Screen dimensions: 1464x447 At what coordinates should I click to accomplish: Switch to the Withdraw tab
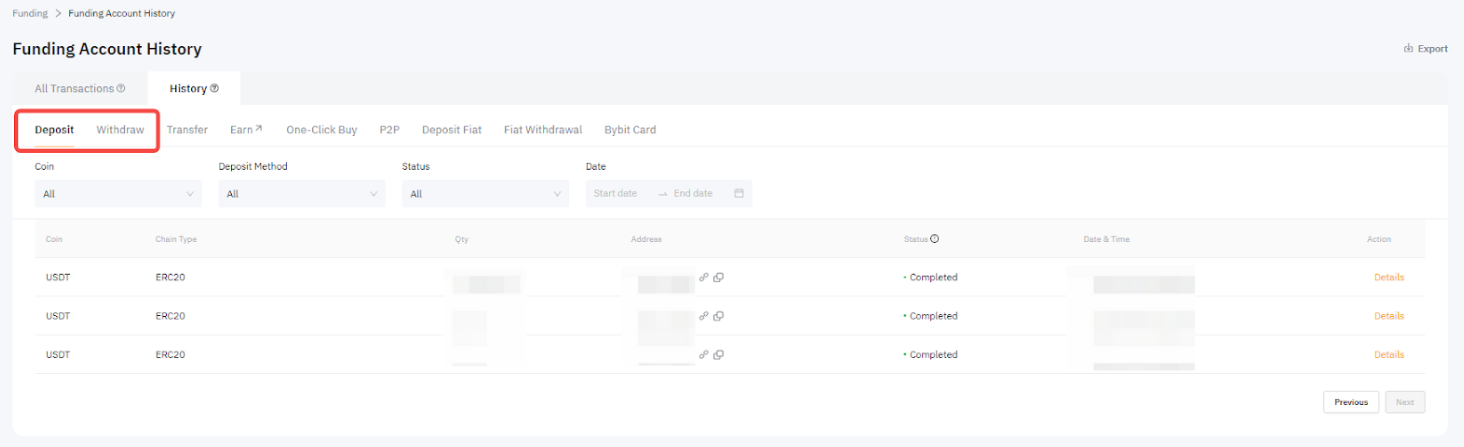120,130
